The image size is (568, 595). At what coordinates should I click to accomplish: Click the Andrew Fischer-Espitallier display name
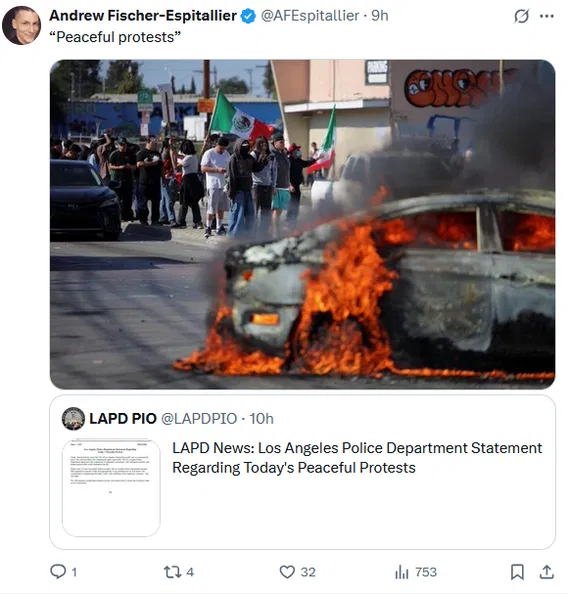click(x=143, y=16)
